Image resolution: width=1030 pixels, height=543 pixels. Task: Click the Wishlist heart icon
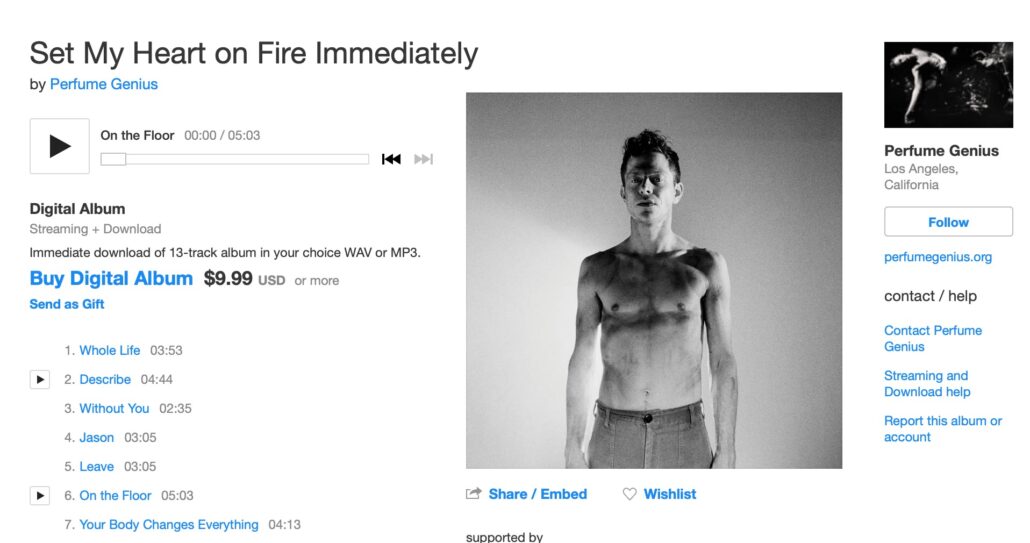coord(629,494)
